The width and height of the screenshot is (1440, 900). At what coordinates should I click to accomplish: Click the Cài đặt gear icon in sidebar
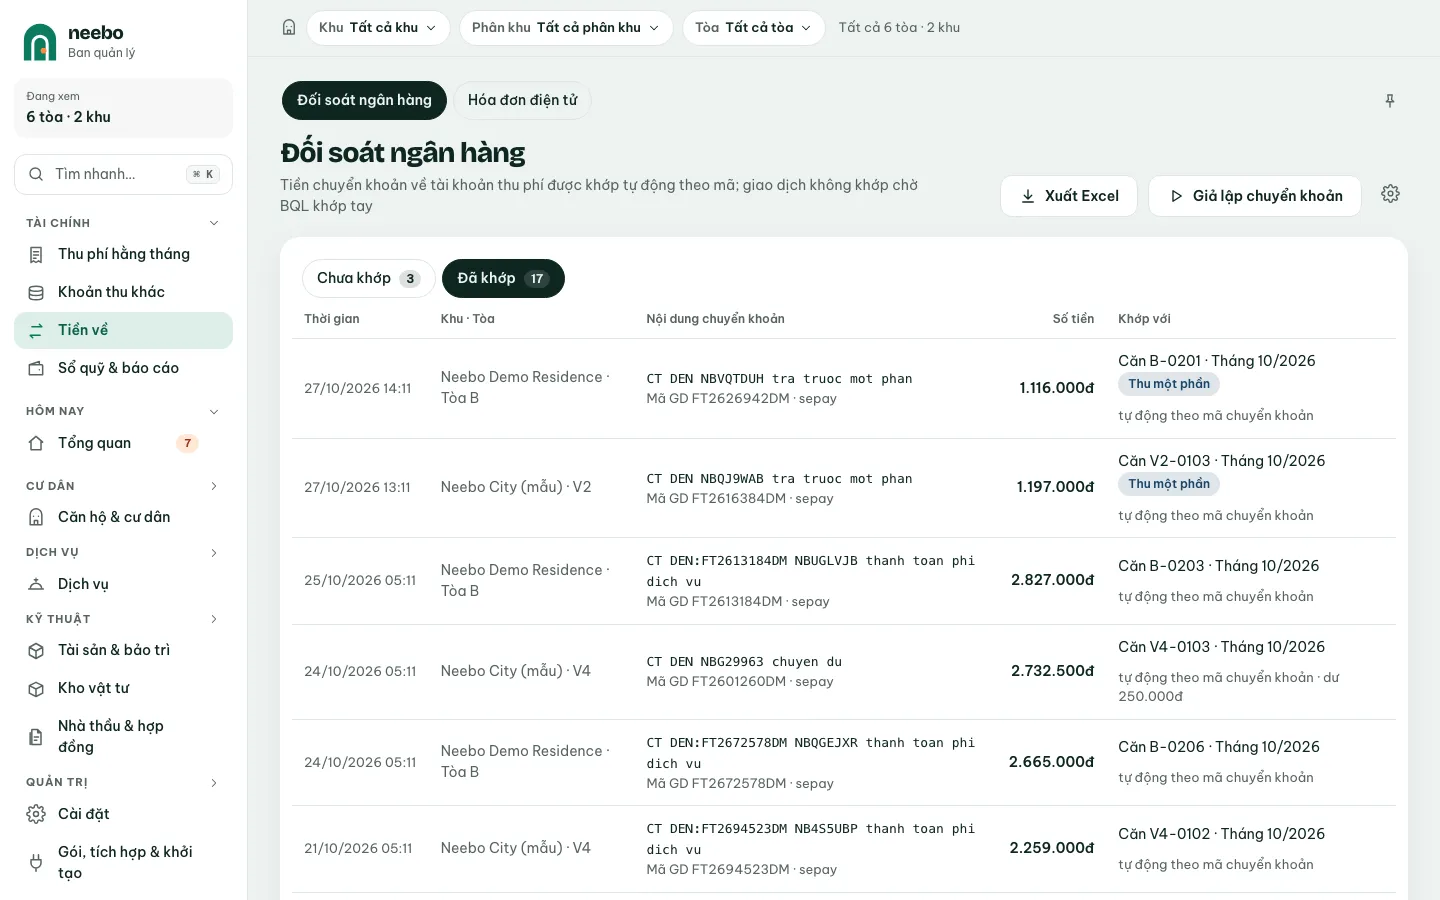[x=36, y=814]
